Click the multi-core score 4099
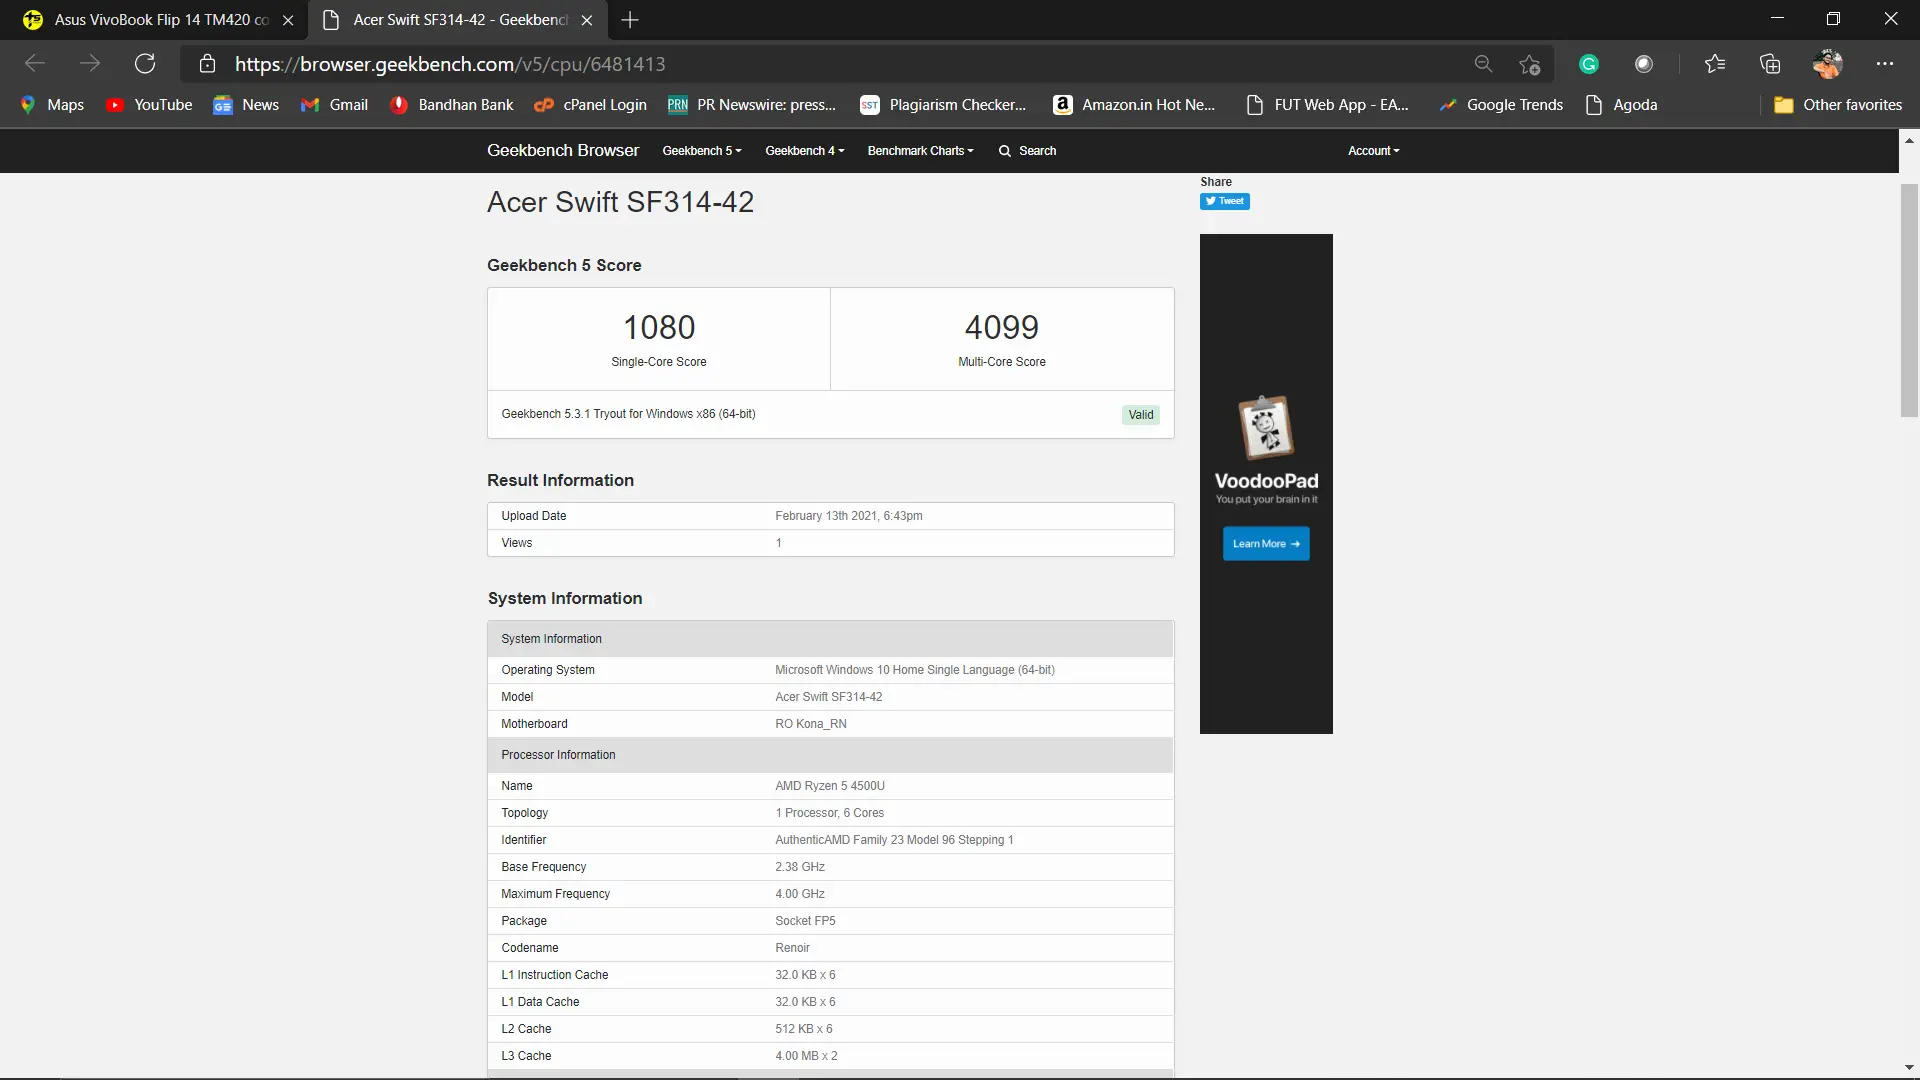Image resolution: width=1920 pixels, height=1080 pixels. tap(1002, 327)
